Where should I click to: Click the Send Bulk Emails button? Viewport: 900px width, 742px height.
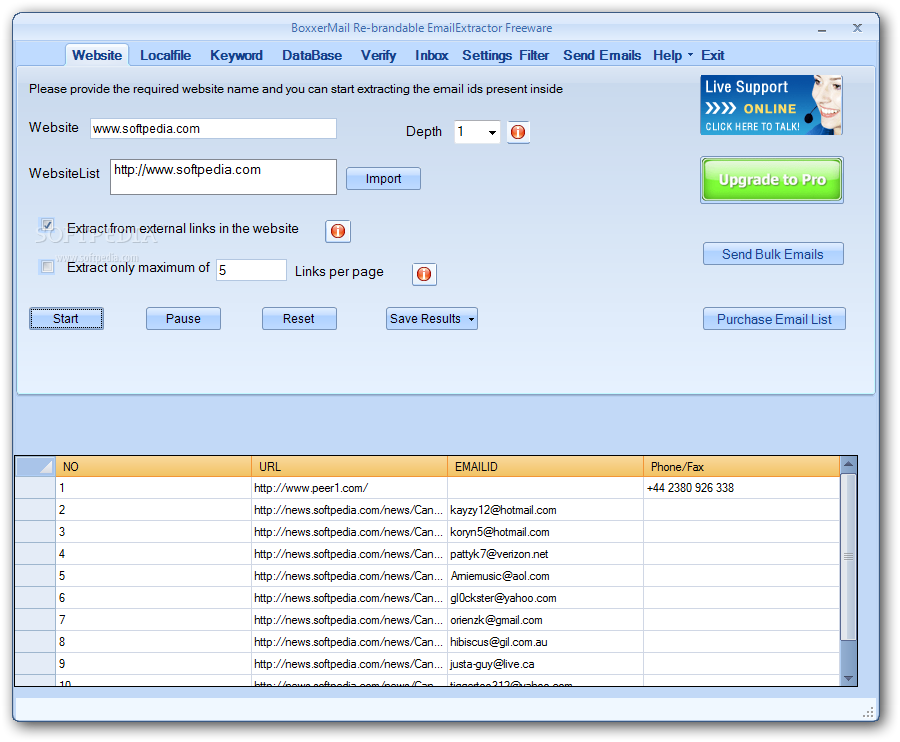(x=773, y=254)
